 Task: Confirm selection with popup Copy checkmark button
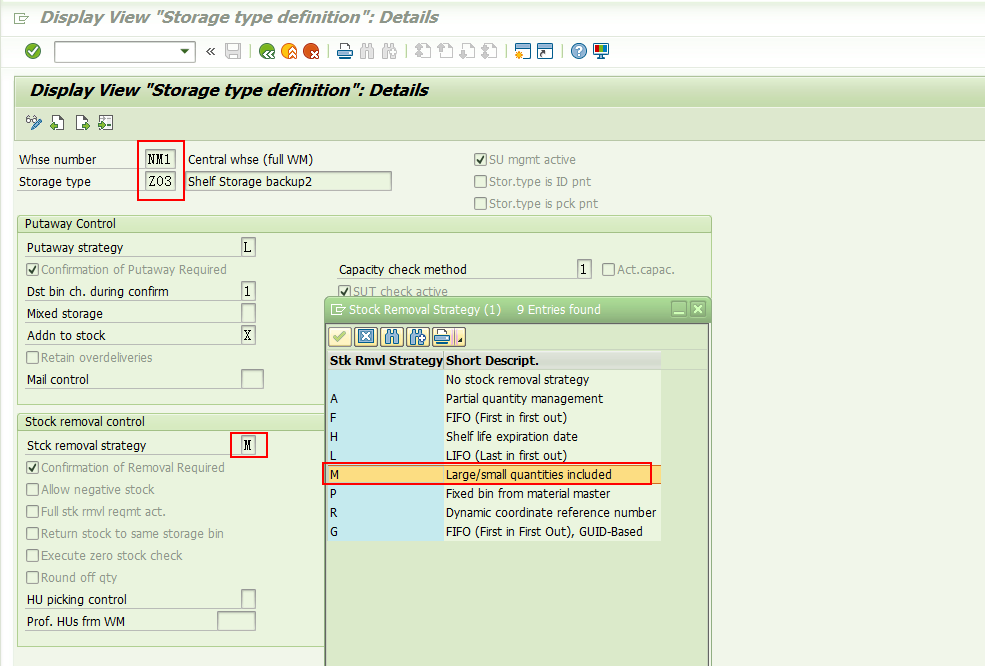click(x=340, y=337)
